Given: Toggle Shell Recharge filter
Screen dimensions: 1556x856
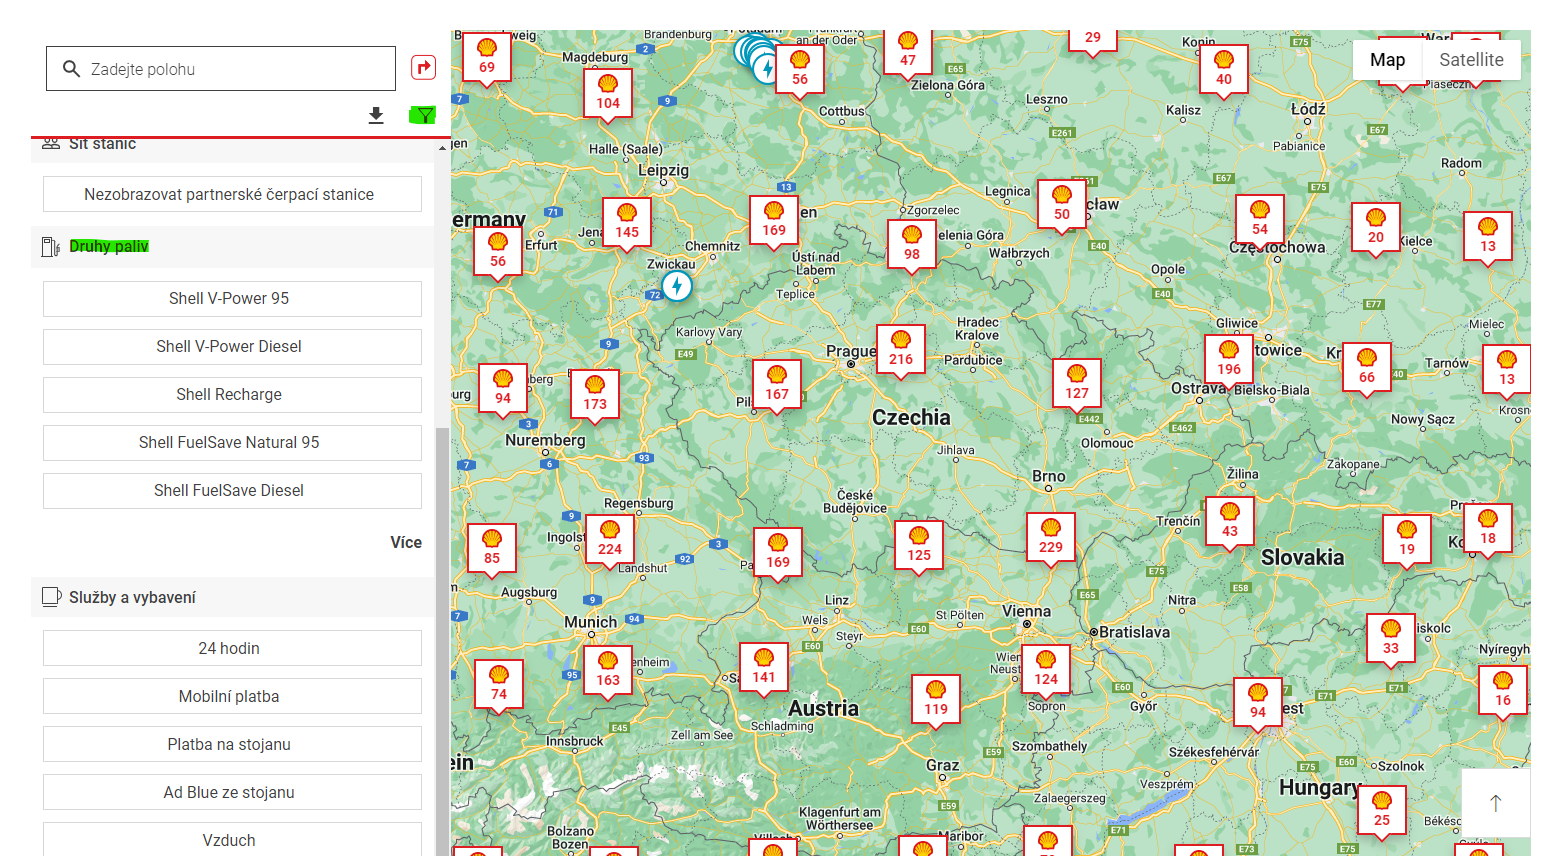Looking at the screenshot, I should pos(232,395).
